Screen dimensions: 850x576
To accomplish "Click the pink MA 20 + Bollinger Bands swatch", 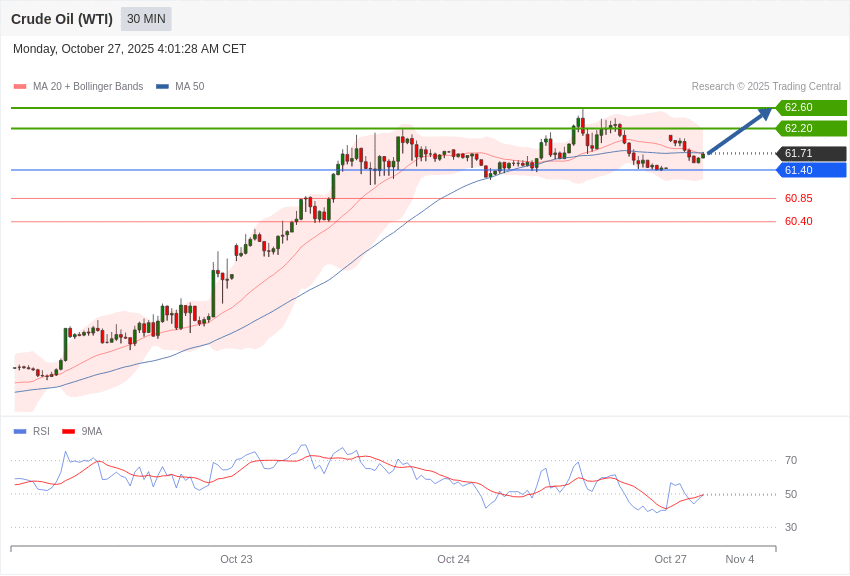I will (20, 87).
